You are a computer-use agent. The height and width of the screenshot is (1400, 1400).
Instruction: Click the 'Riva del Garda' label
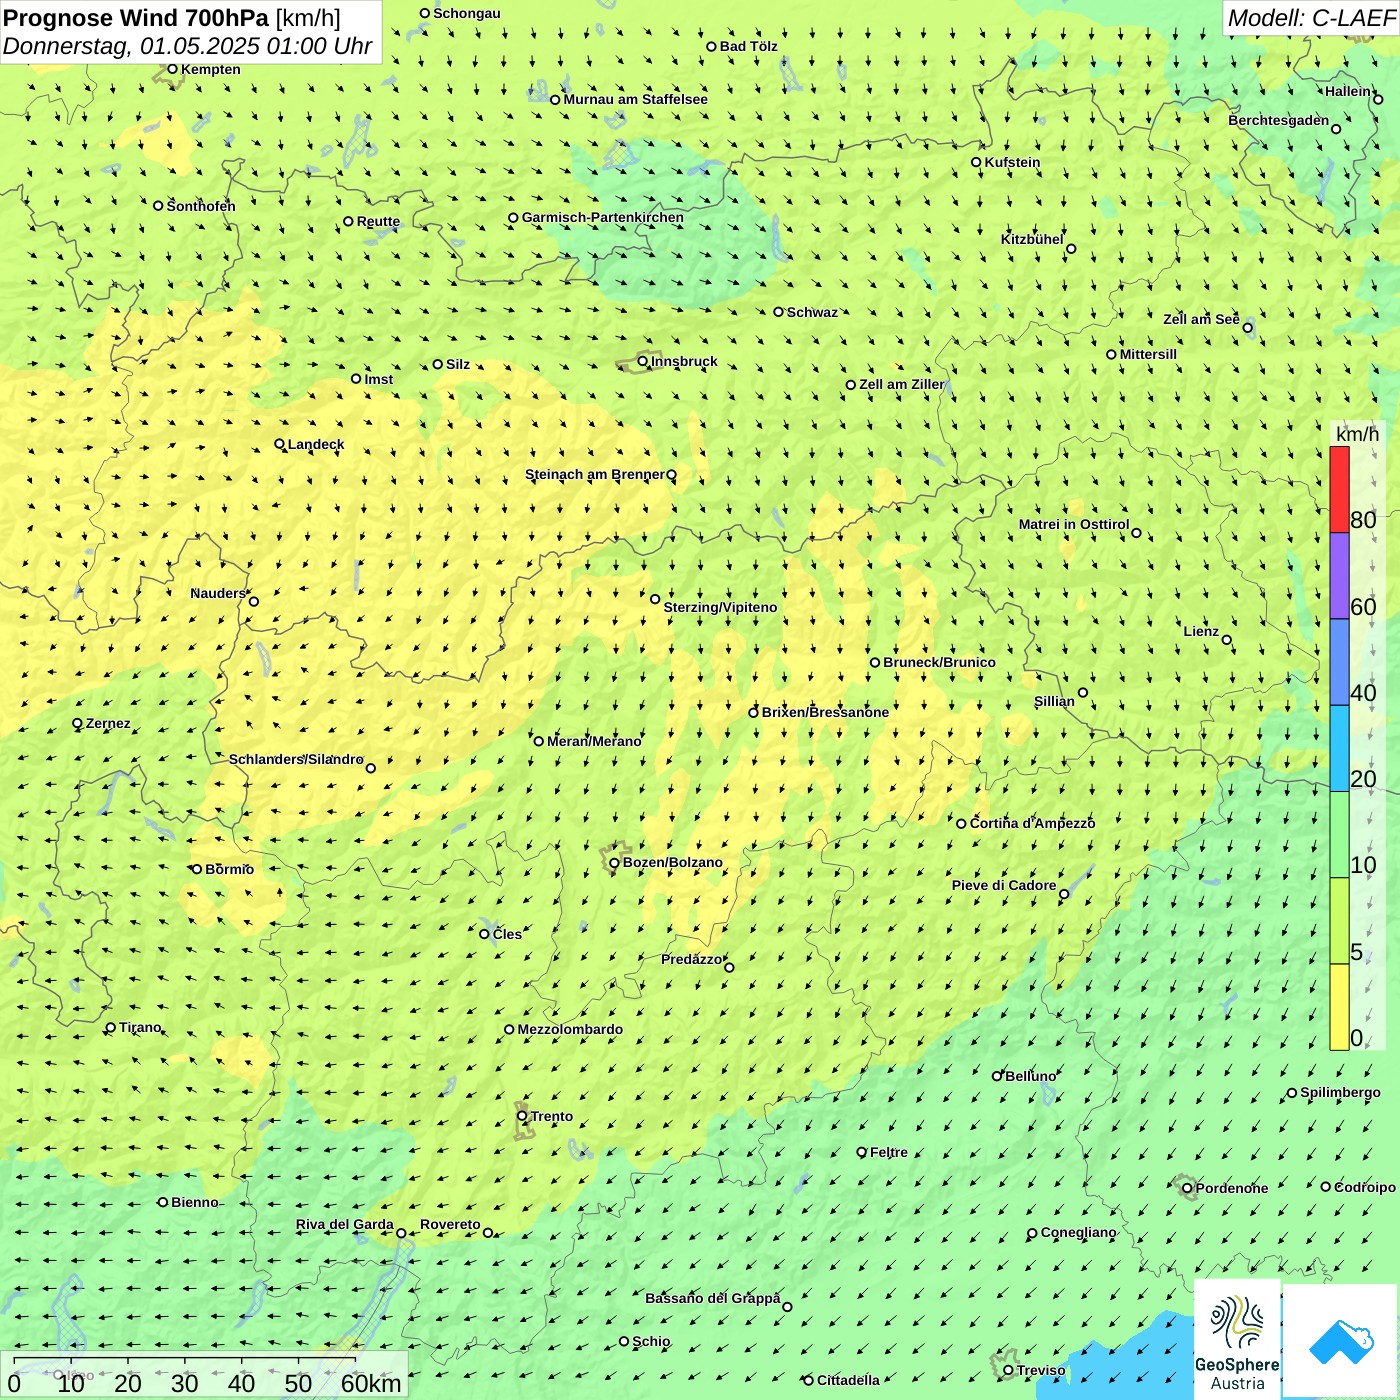coord(344,1224)
